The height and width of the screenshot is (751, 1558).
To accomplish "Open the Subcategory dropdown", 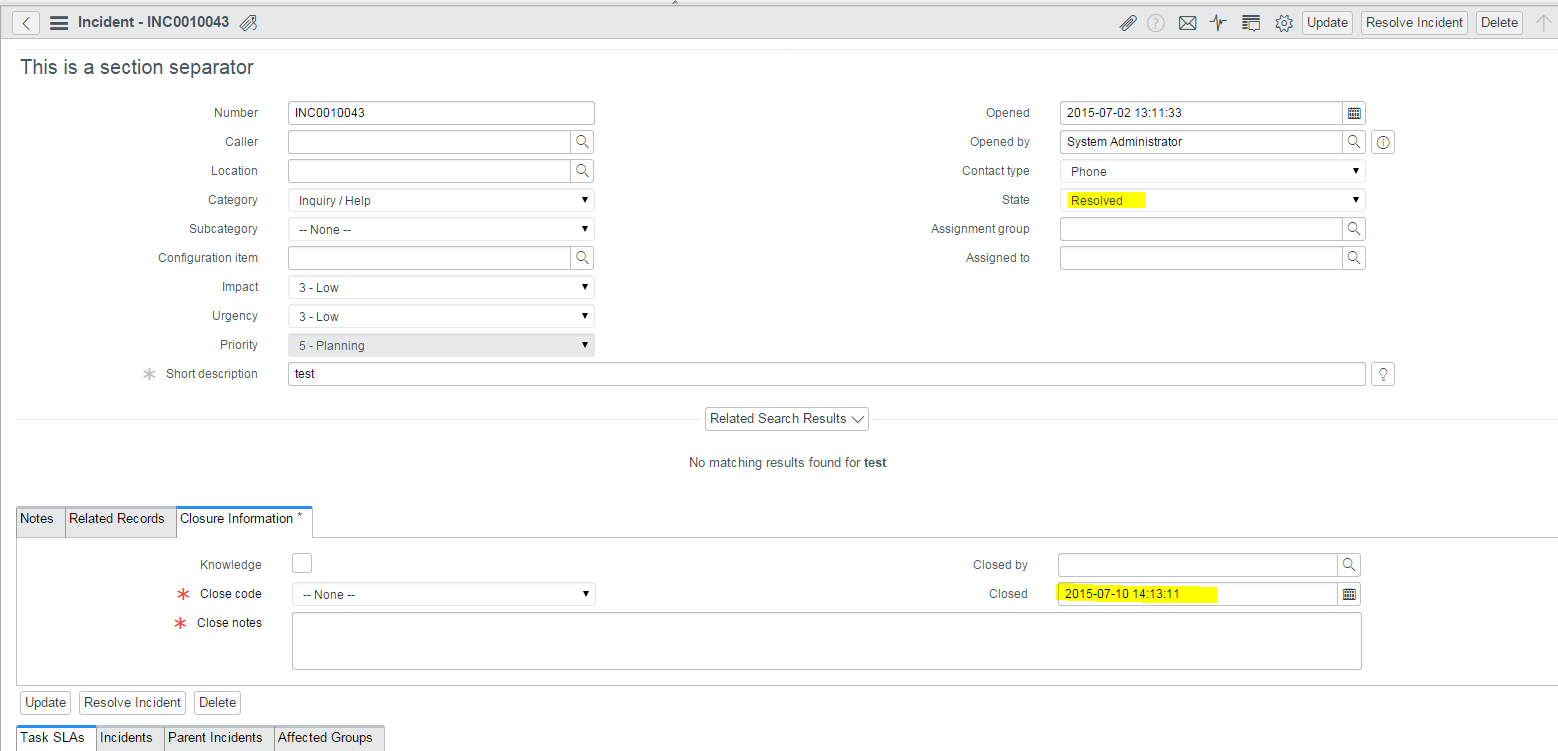I will 441,229.
